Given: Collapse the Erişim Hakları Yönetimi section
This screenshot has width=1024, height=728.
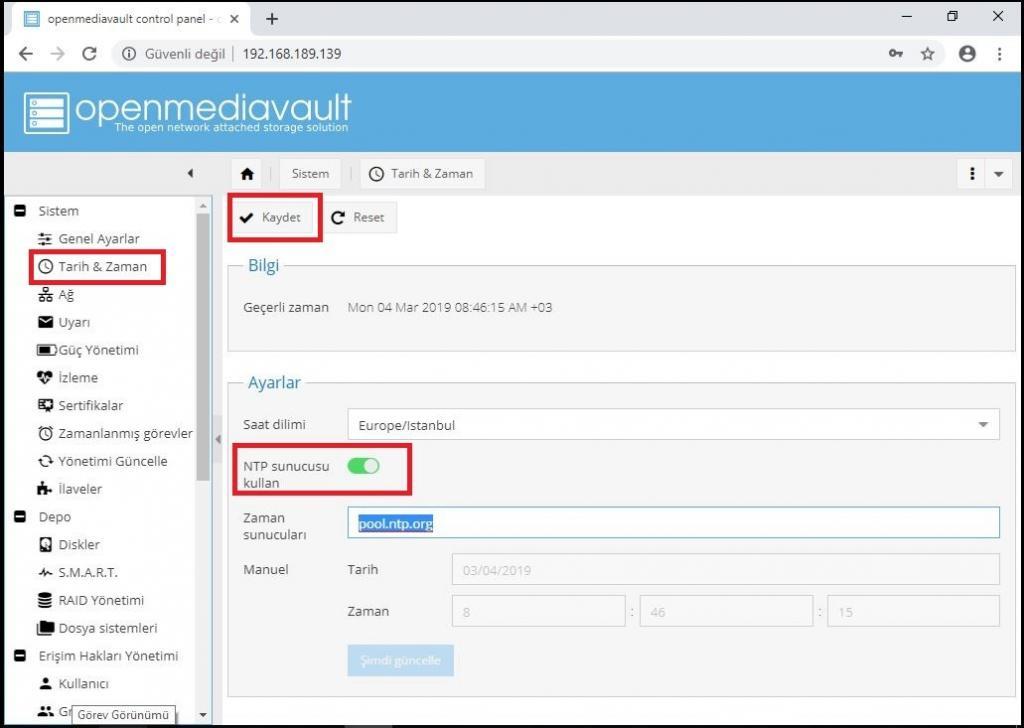Looking at the screenshot, I should [x=20, y=656].
